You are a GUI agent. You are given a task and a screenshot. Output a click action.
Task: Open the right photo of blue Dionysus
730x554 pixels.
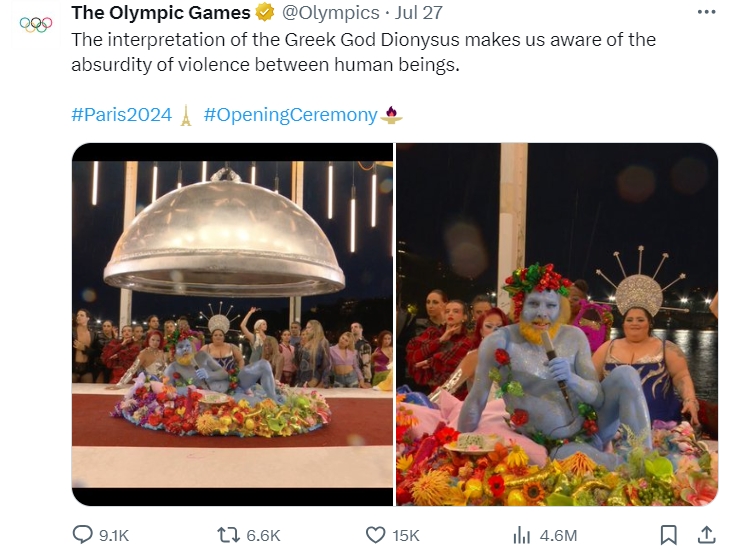pyautogui.click(x=557, y=324)
